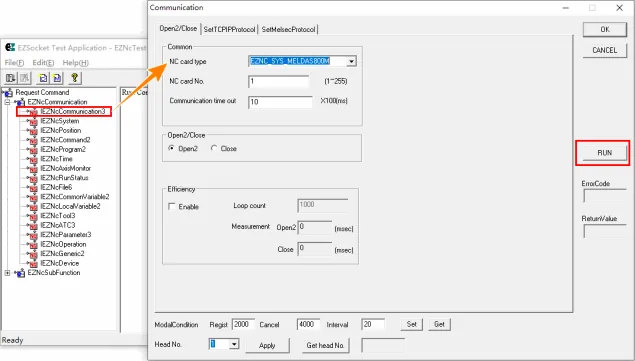Screen dimensions: 635x361
Task: Open the NC card type dropdown
Action: point(351,61)
